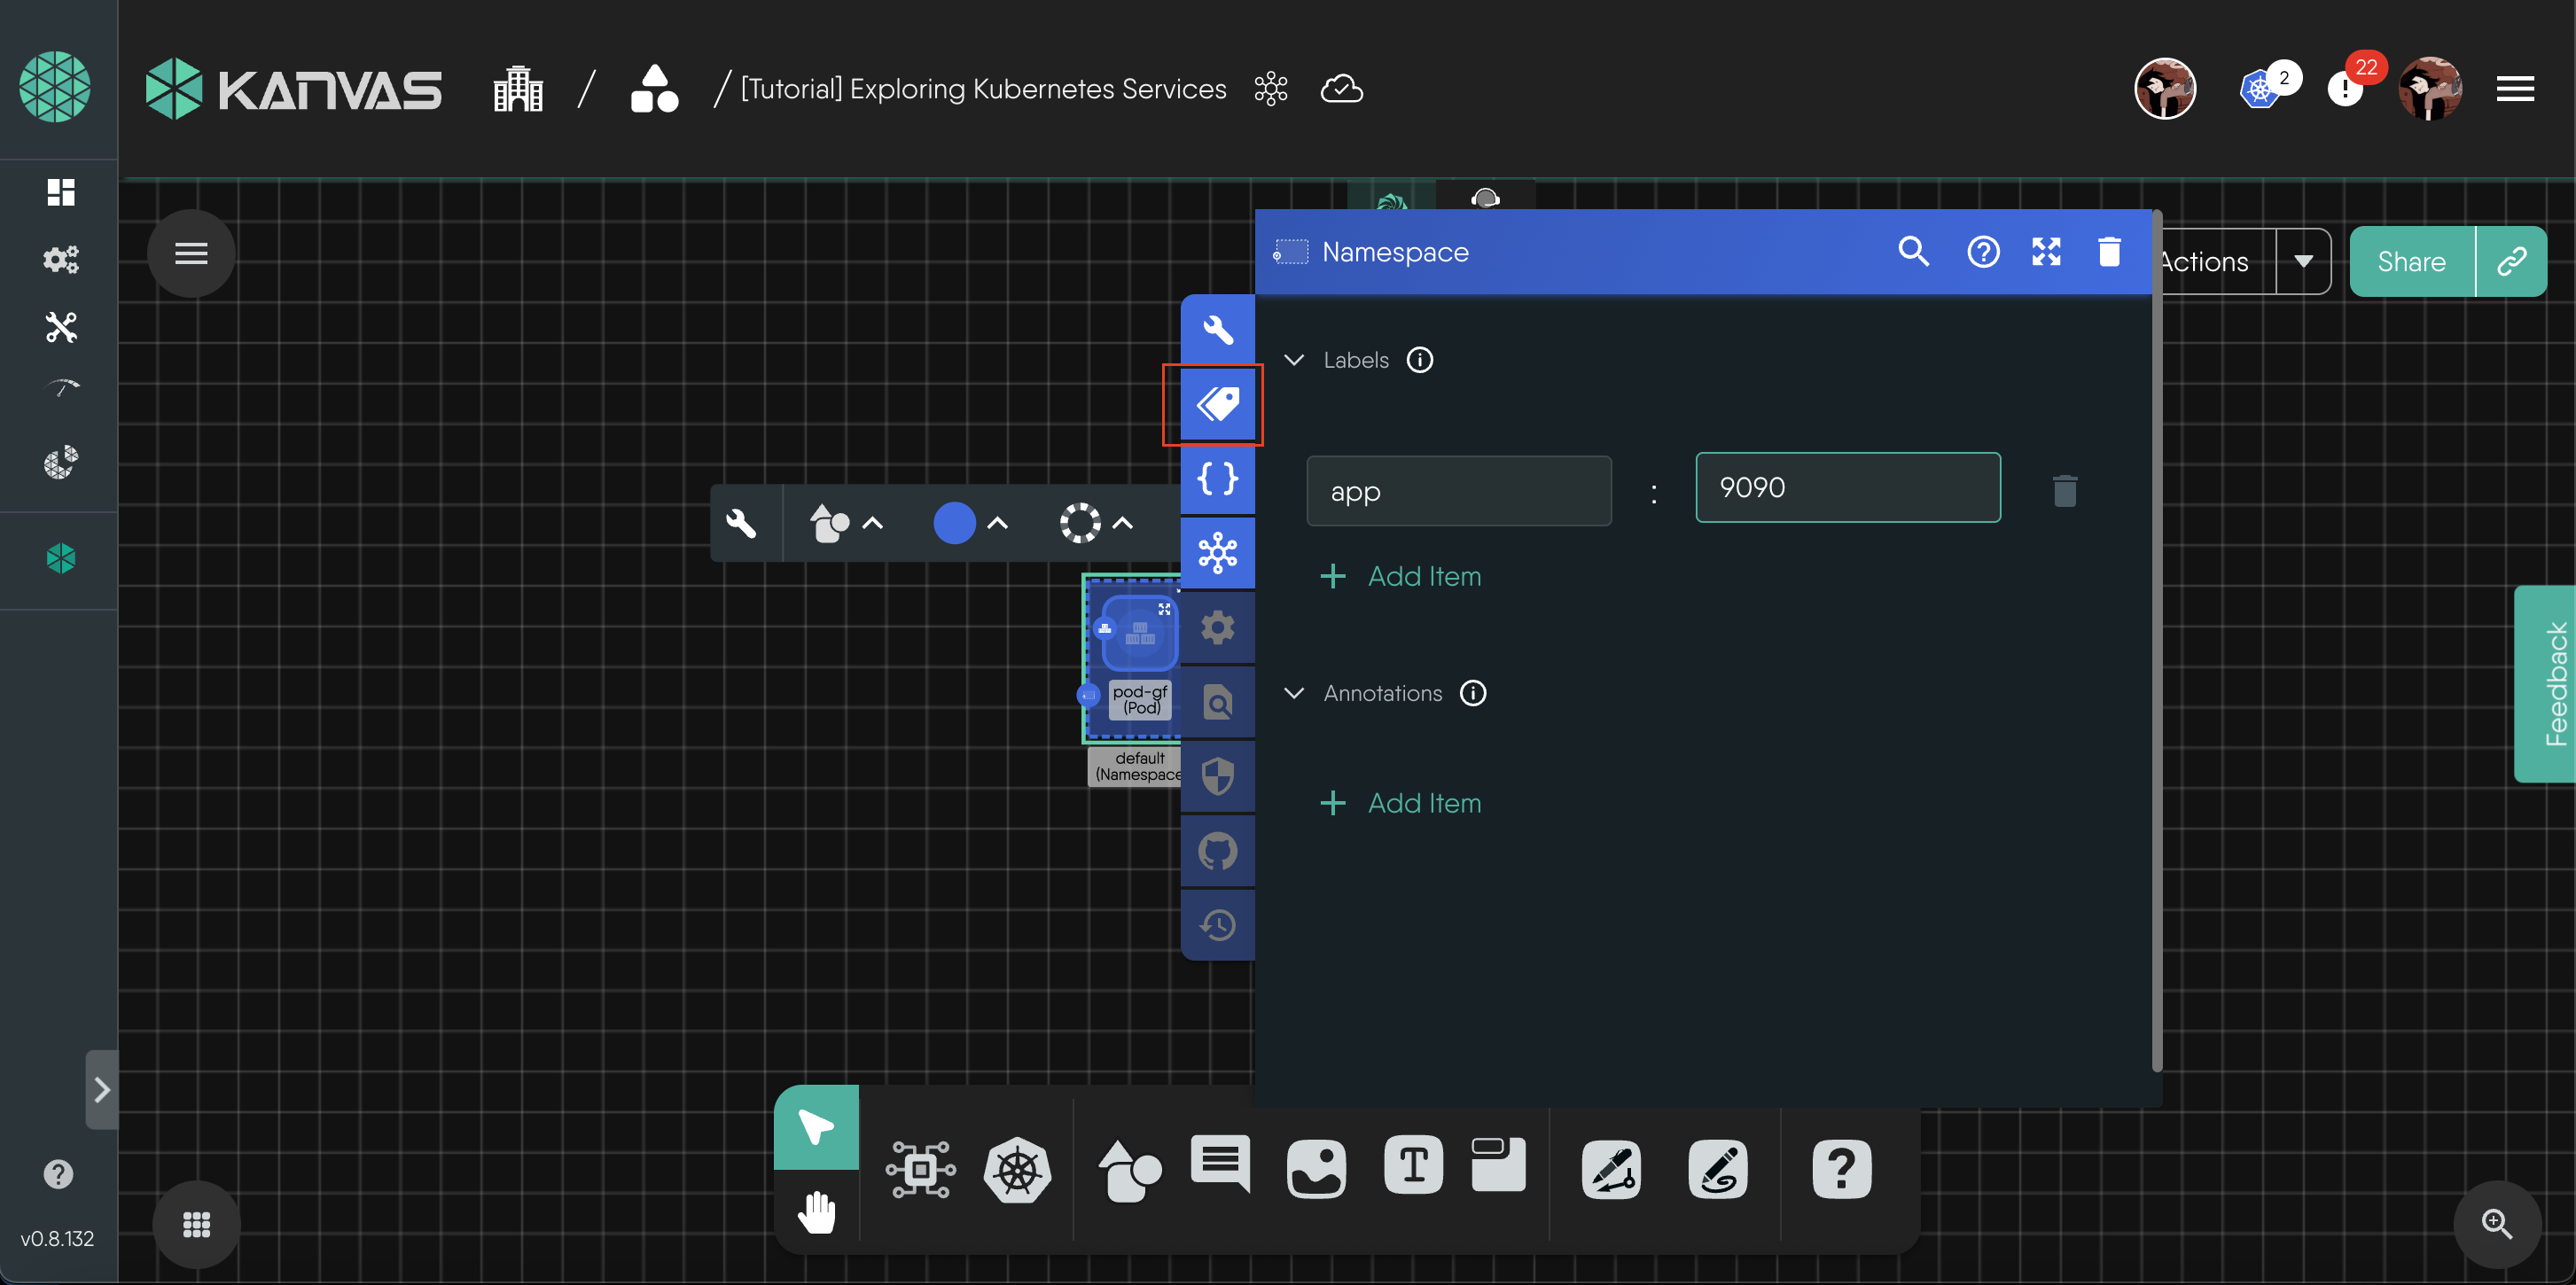The height and width of the screenshot is (1285, 2576).
Task: Expand the shapes dropdown in node toolbar
Action: (872, 523)
